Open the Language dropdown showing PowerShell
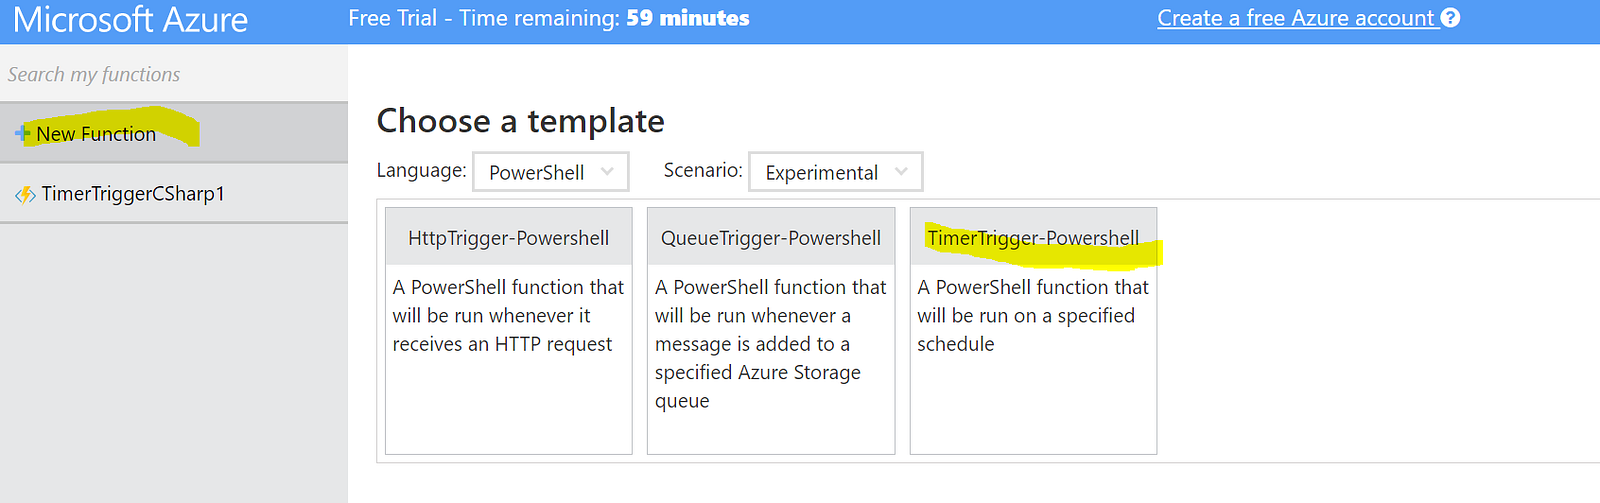Viewport: 1600px width, 503px height. tap(550, 172)
